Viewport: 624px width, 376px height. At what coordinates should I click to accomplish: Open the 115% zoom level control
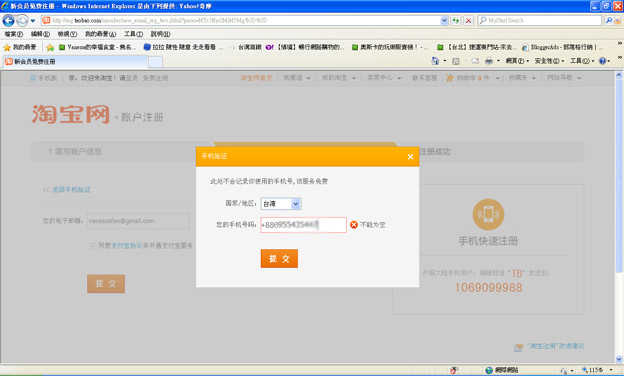click(x=597, y=370)
